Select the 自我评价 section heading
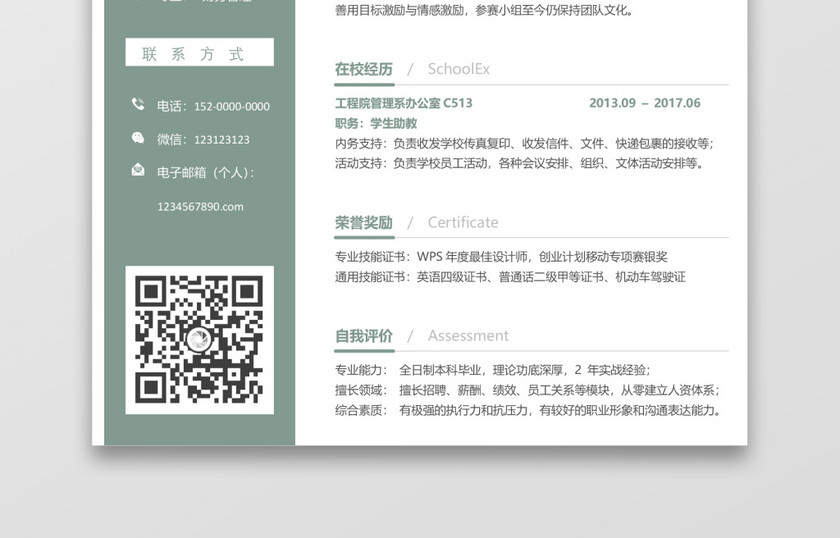The height and width of the screenshot is (538, 840). (364, 336)
